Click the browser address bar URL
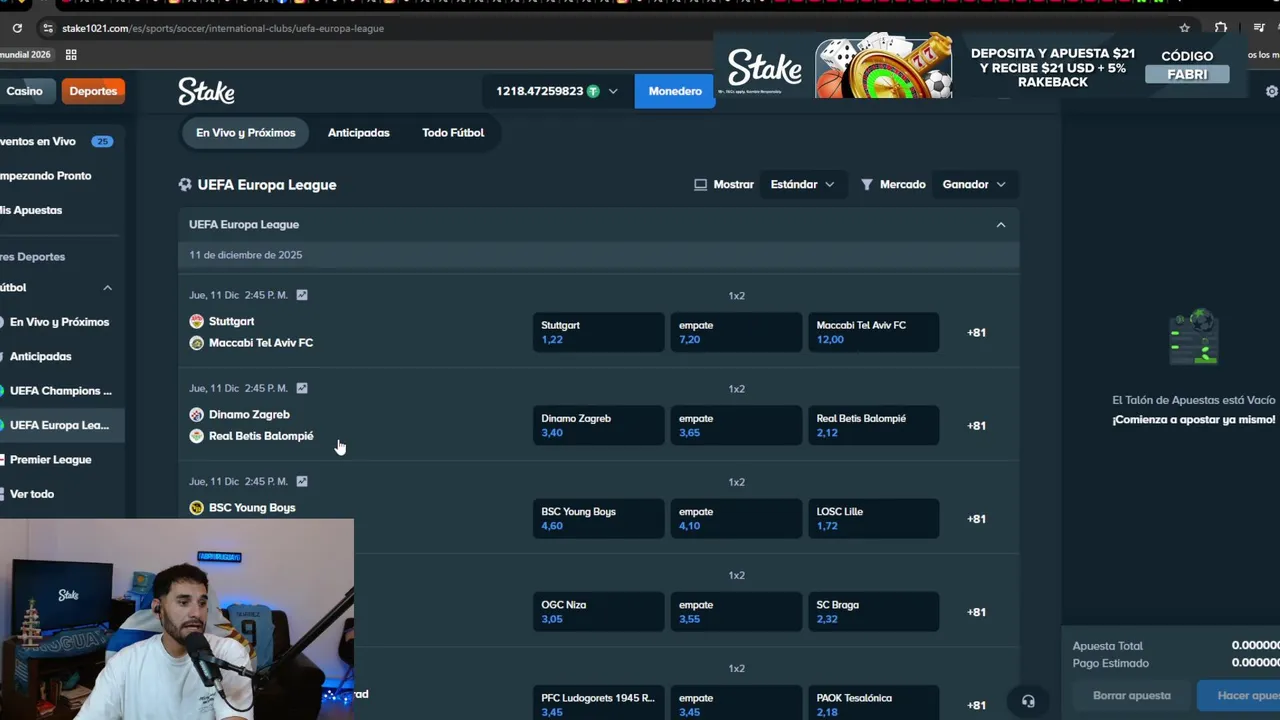 click(x=223, y=28)
